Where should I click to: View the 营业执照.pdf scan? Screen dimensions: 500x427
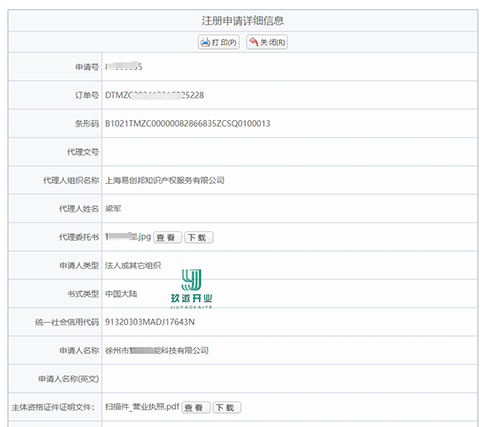pos(196,407)
